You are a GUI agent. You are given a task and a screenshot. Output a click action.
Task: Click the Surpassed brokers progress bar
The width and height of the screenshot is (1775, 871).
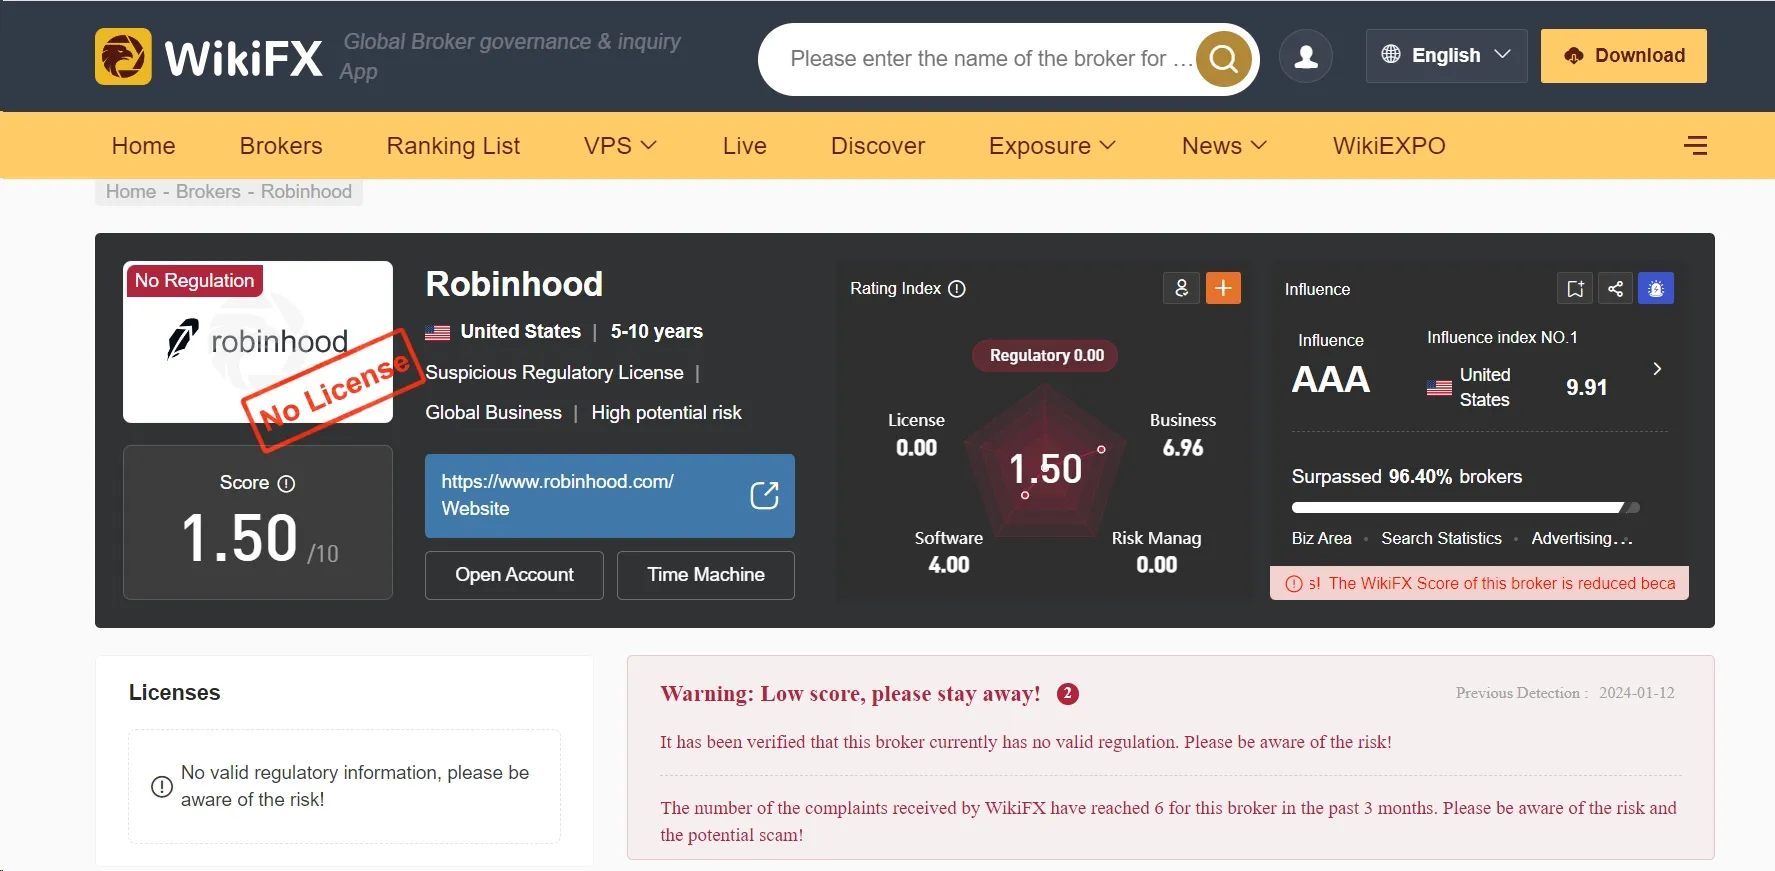[x=1465, y=508]
